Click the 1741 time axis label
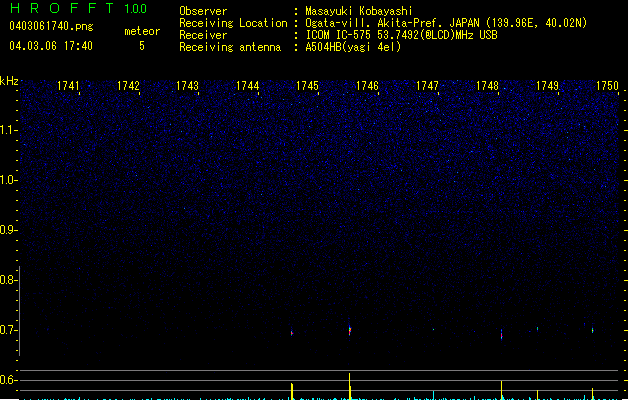This screenshot has width=629, height=400. (69, 87)
